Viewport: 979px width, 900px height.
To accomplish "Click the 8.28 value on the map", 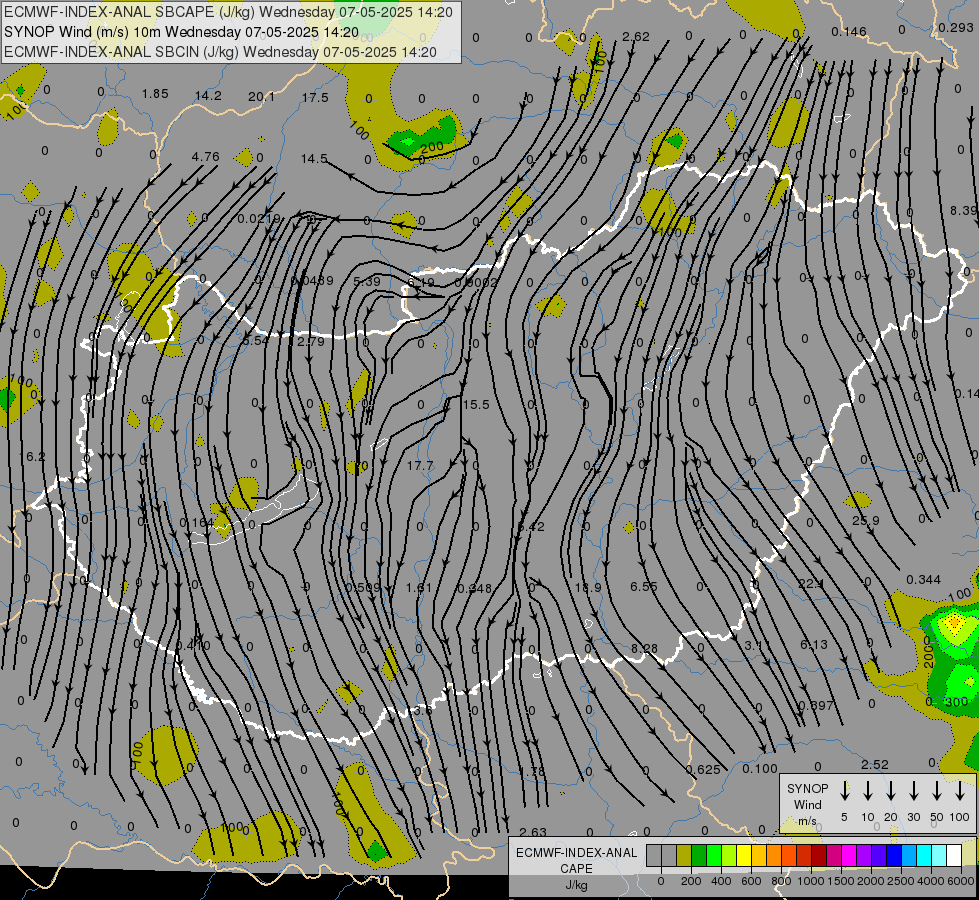I will coord(644,649).
